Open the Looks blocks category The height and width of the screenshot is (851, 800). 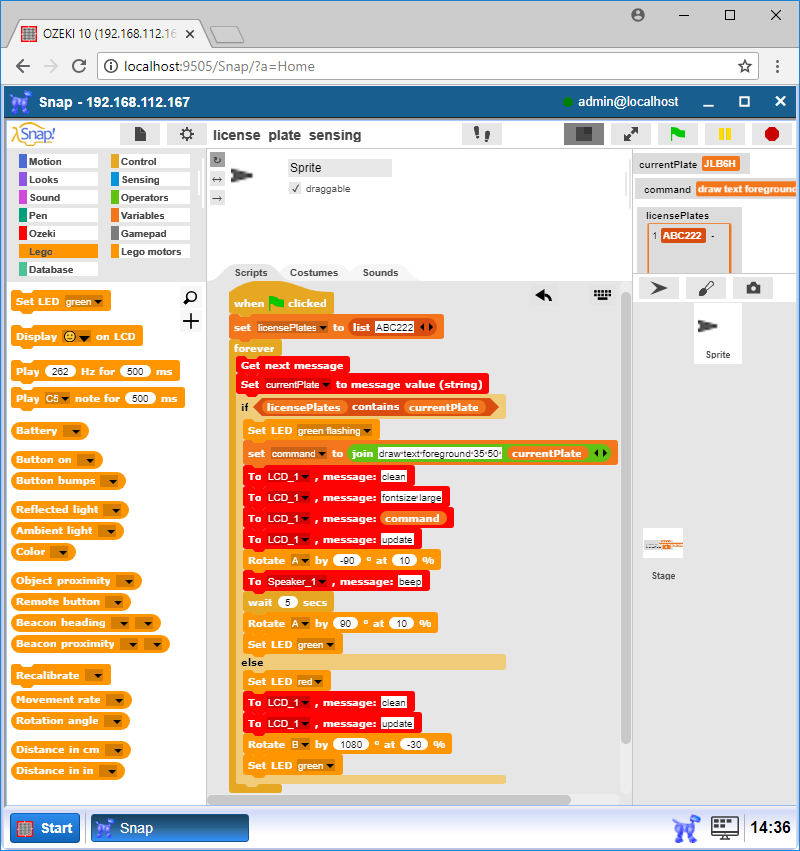point(58,179)
